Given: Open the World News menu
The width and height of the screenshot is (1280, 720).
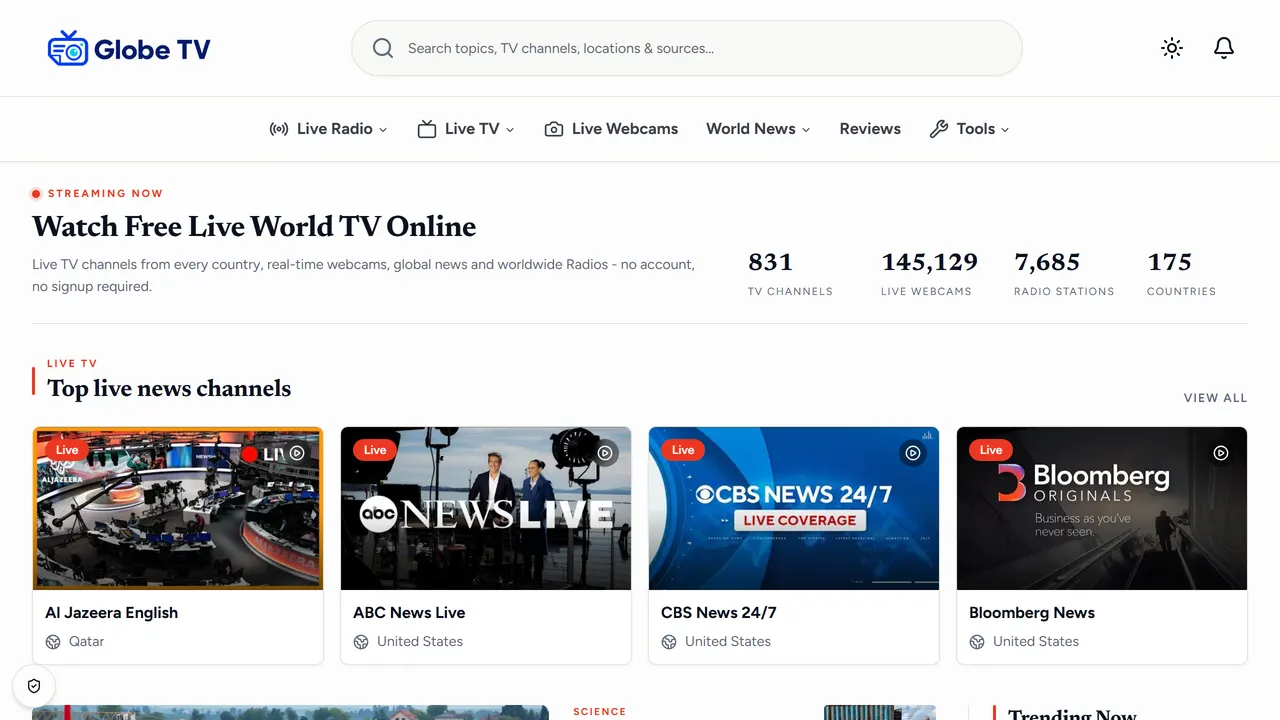Looking at the screenshot, I should 758,129.
